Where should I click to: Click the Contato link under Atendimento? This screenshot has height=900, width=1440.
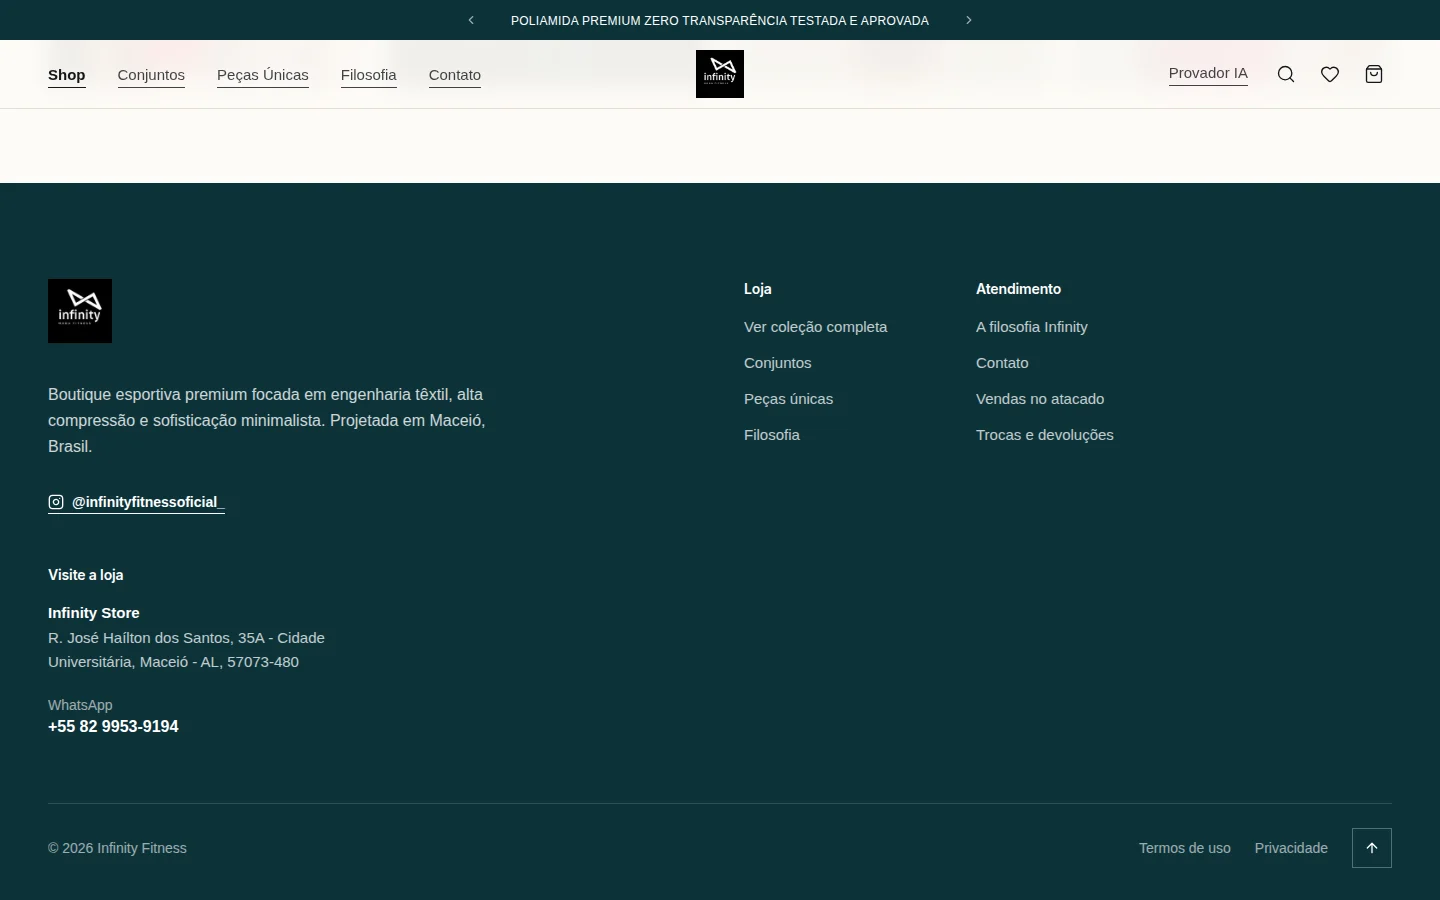click(x=1002, y=363)
